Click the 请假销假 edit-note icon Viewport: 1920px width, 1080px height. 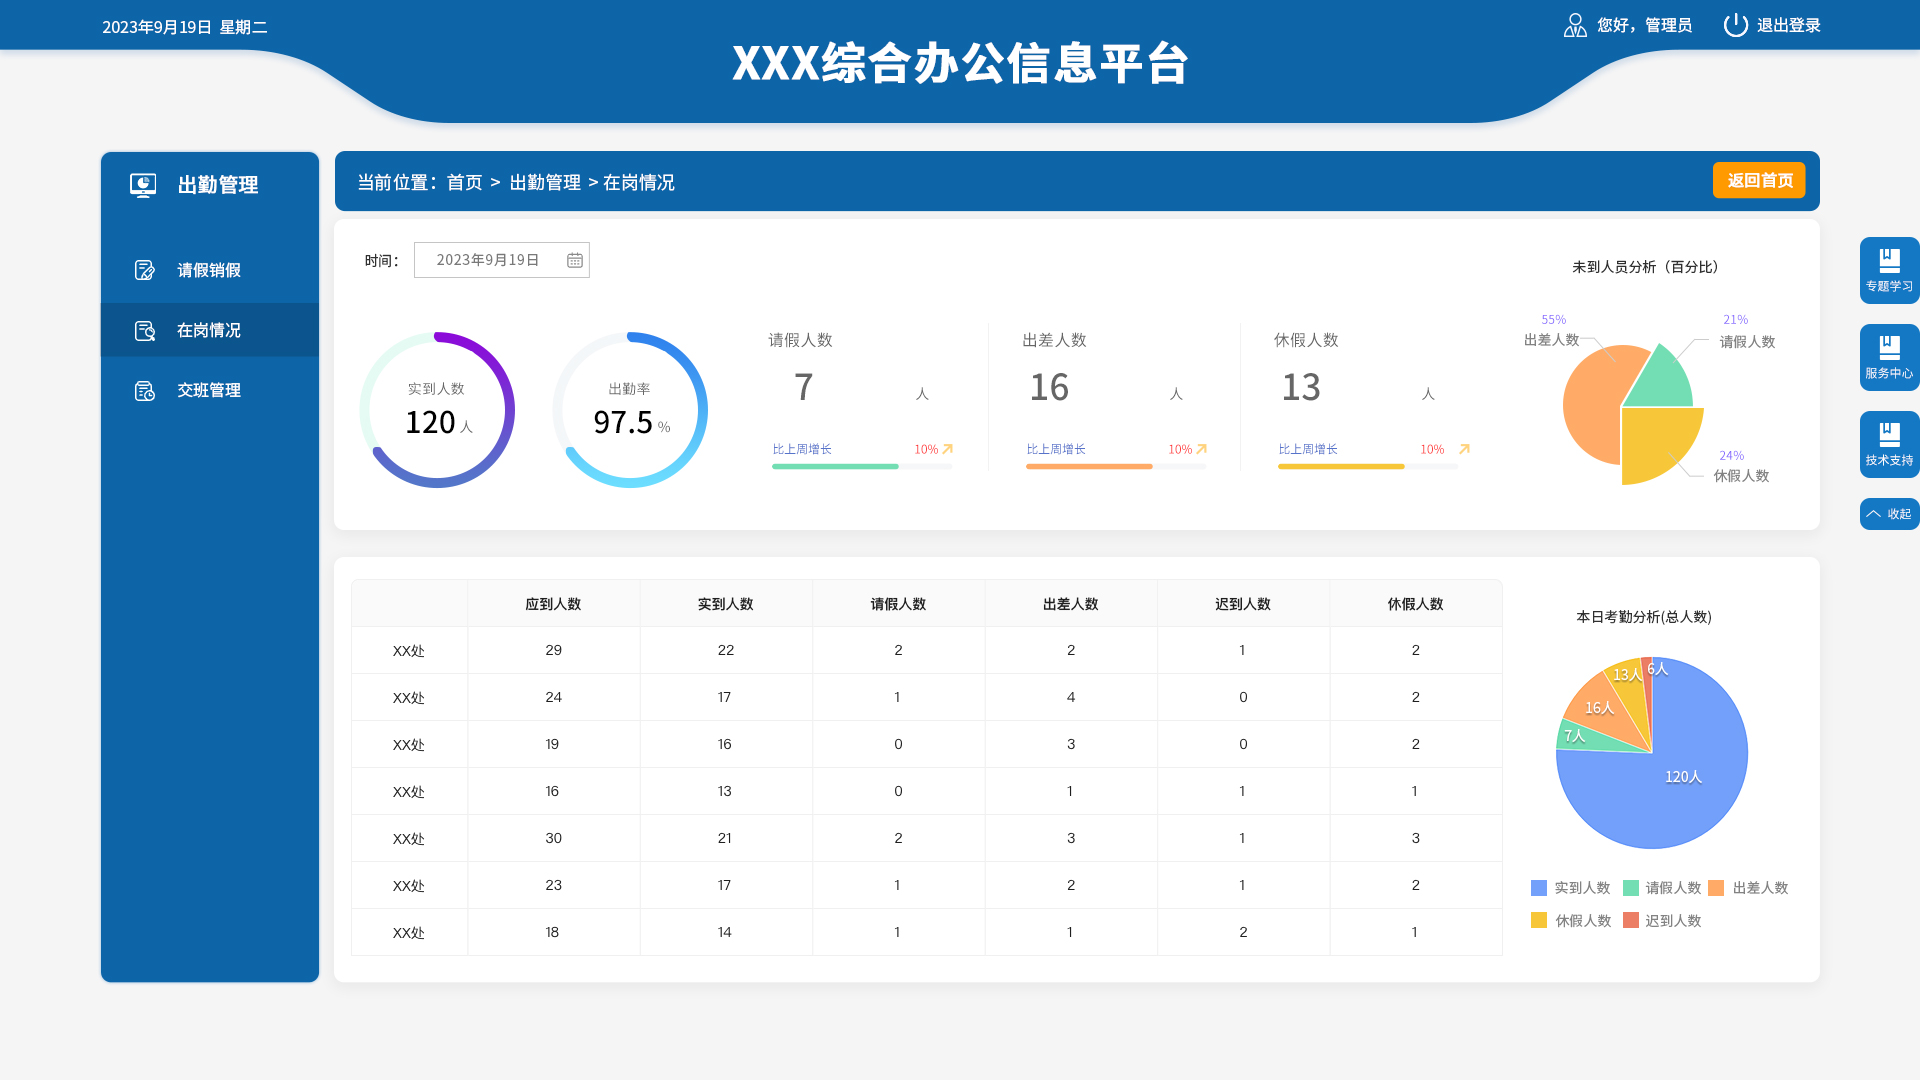[x=145, y=270]
